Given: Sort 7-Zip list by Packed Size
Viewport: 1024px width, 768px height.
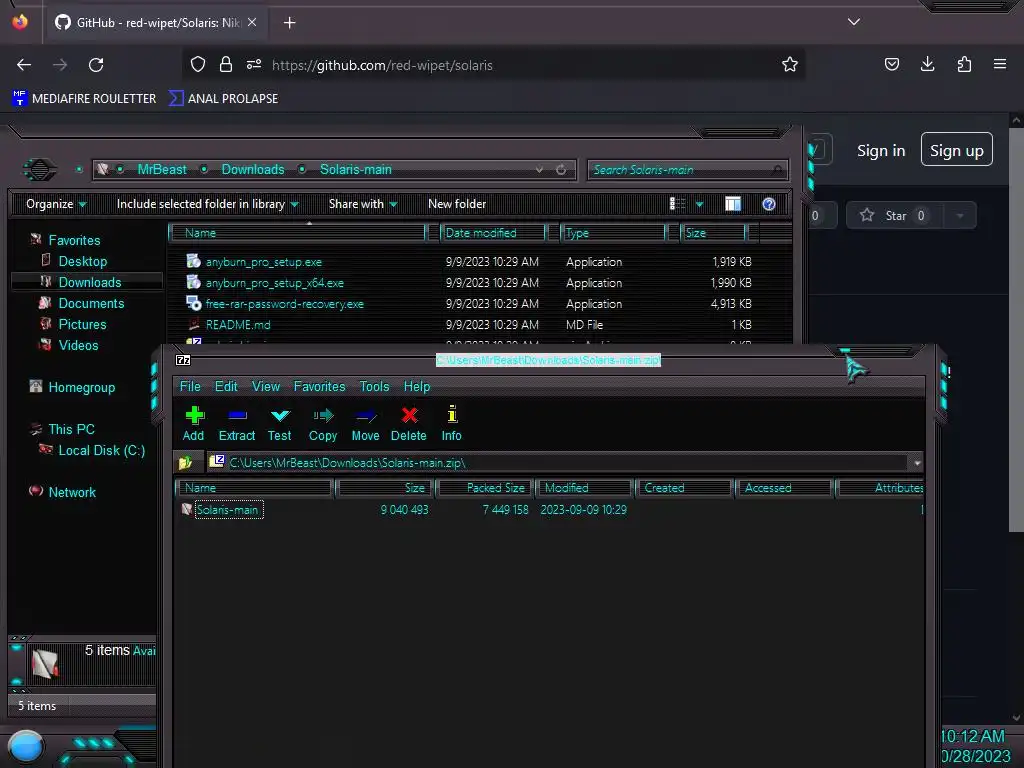Looking at the screenshot, I should [486, 488].
